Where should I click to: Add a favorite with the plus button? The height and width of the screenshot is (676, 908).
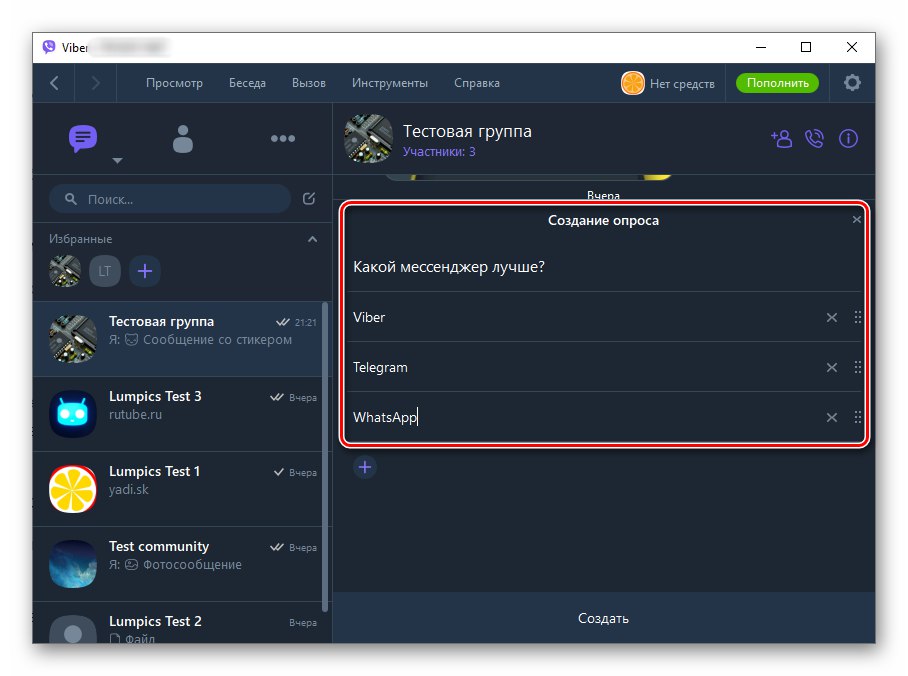(x=145, y=271)
